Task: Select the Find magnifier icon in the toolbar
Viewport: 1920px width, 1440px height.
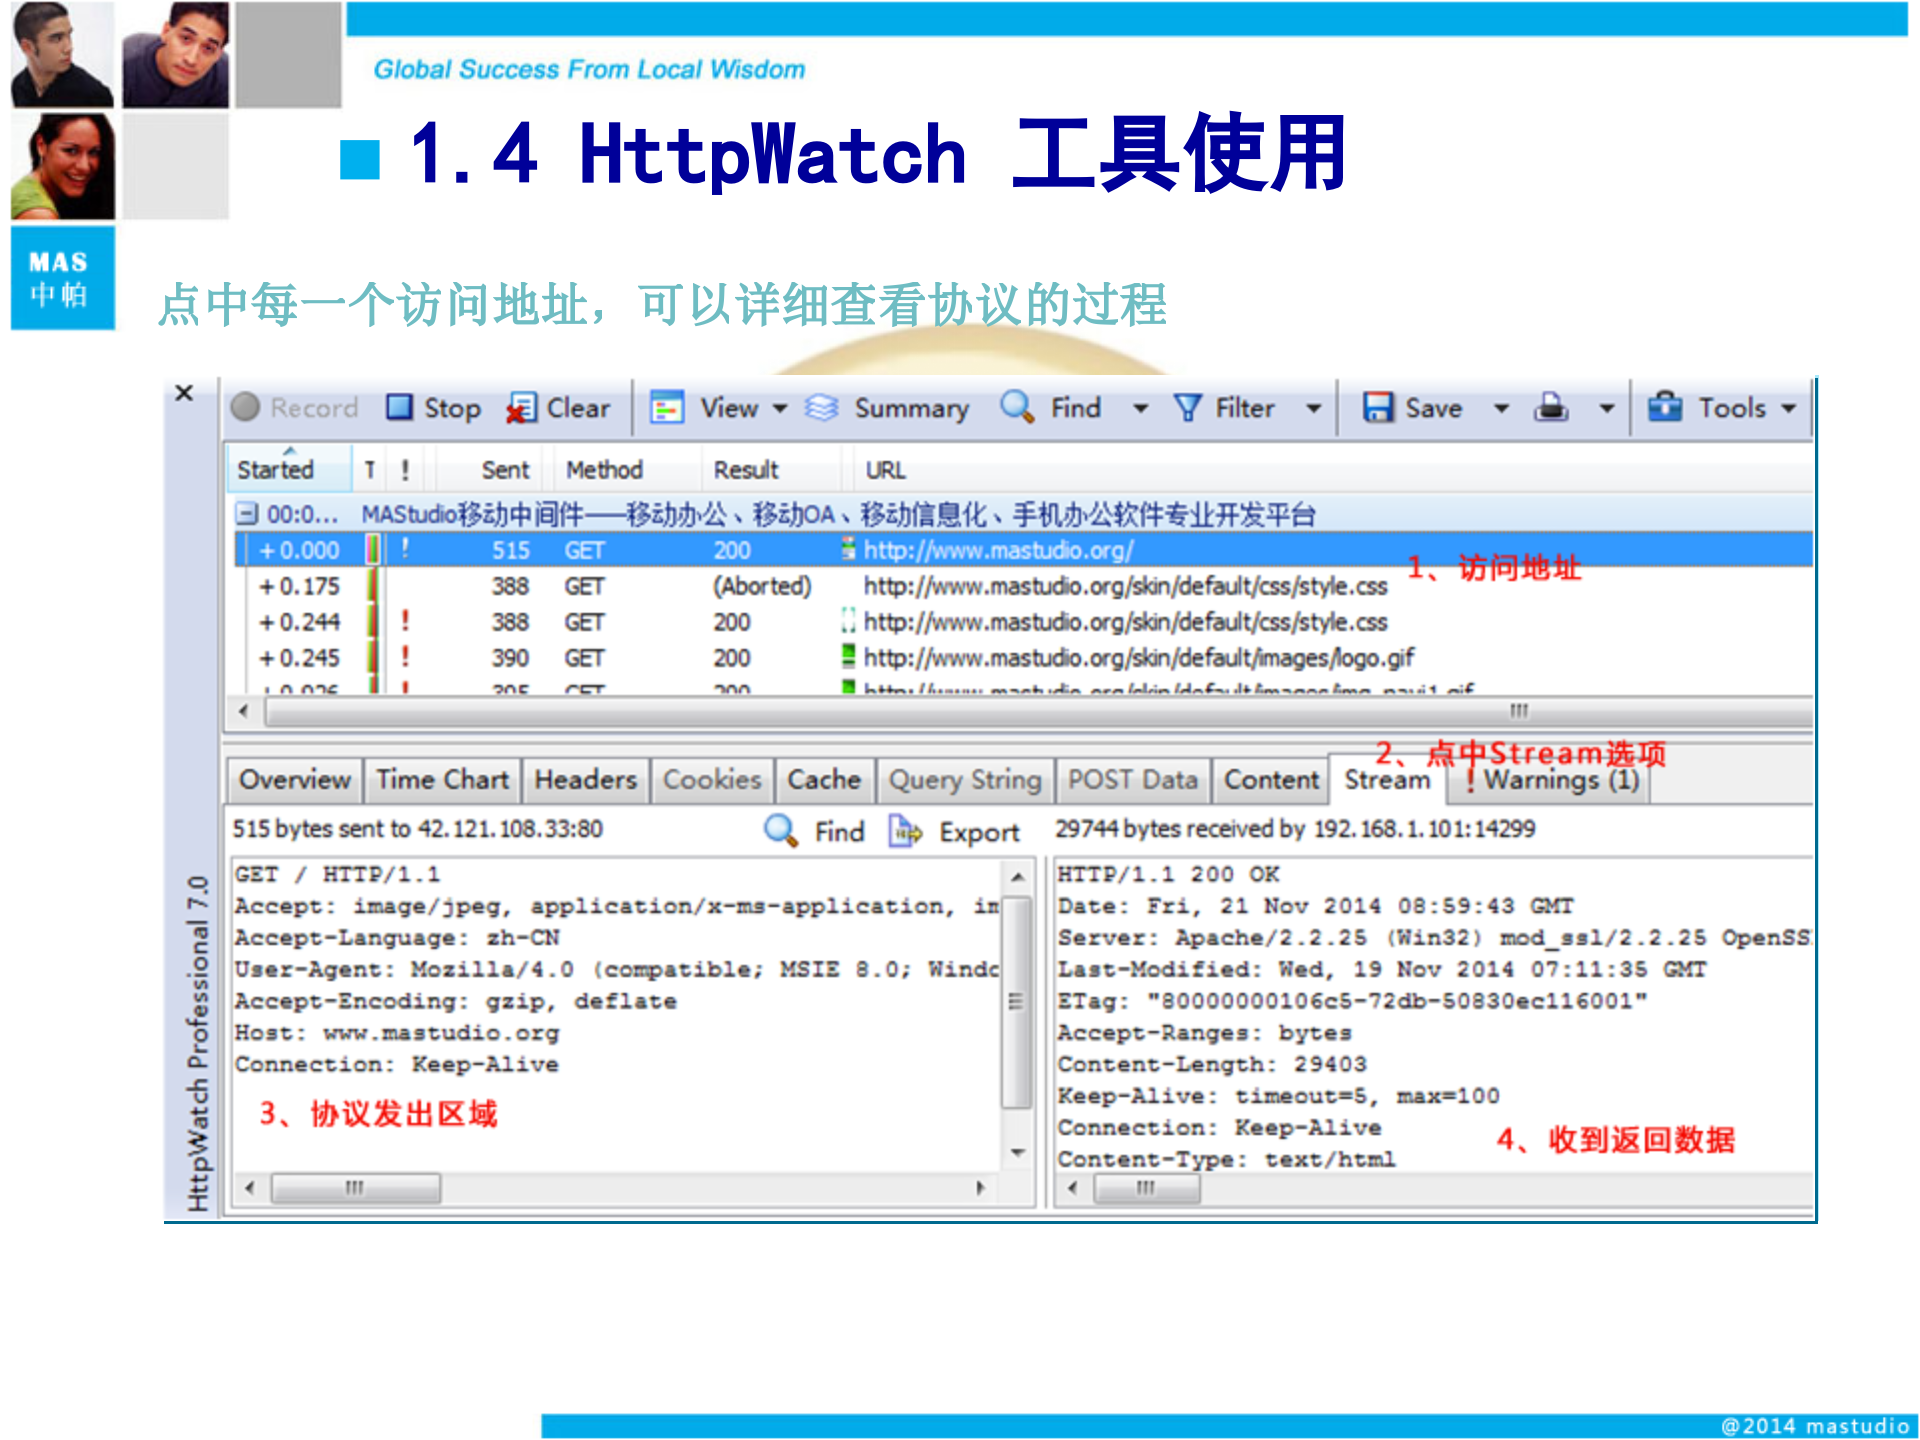Action: (x=1018, y=407)
